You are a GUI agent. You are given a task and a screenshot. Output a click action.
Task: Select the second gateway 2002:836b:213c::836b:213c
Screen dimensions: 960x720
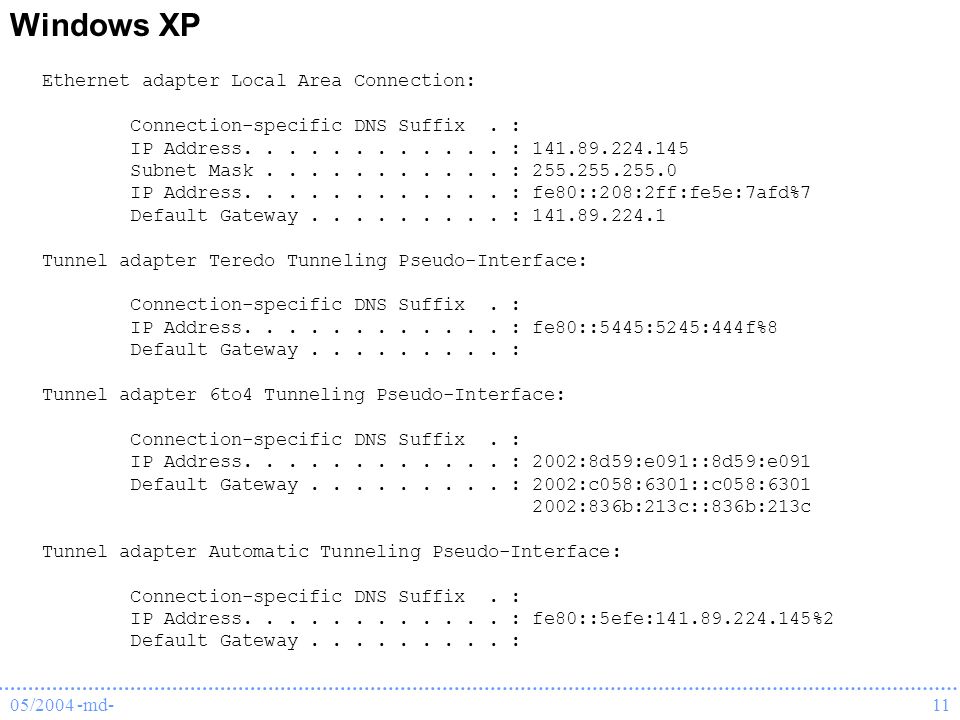coord(671,506)
